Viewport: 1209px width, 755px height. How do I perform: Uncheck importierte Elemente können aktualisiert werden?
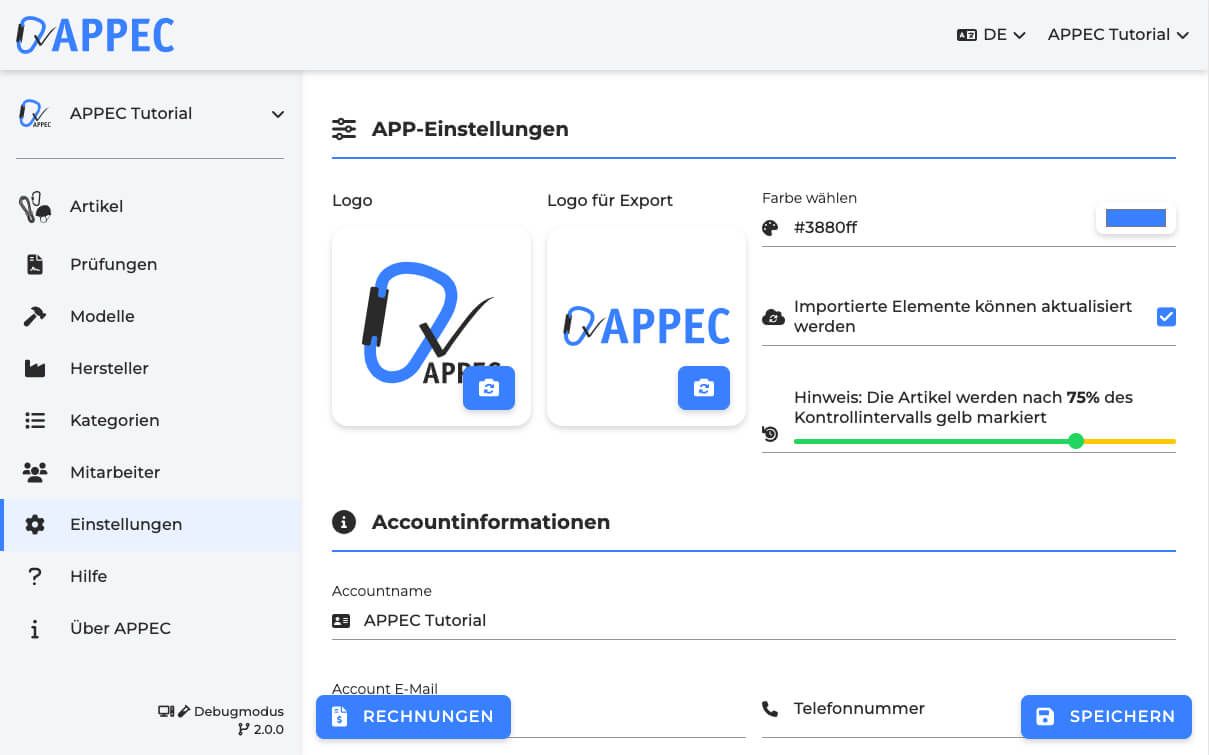(x=1166, y=316)
